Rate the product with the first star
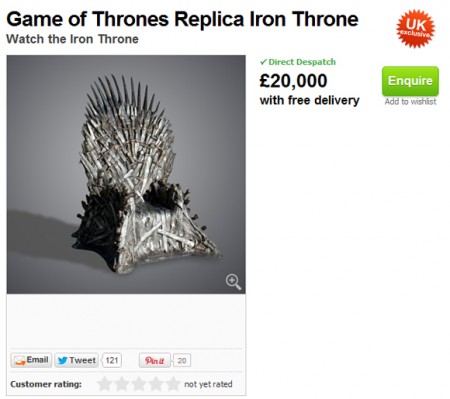The width and height of the screenshot is (450, 399). (x=105, y=384)
